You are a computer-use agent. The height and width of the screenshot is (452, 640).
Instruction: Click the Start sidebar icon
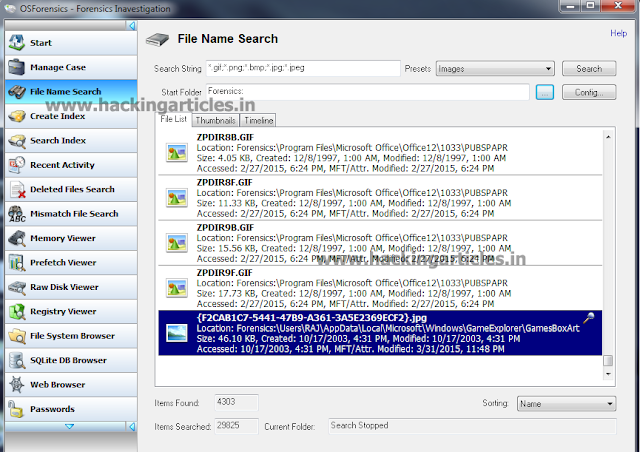(17, 42)
